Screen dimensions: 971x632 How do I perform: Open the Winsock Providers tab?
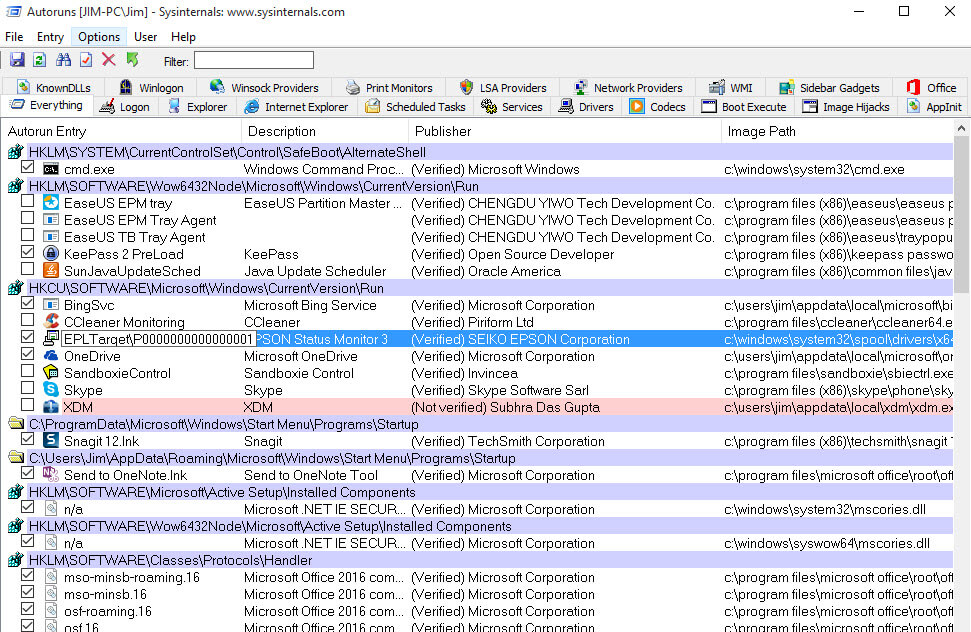pos(264,88)
